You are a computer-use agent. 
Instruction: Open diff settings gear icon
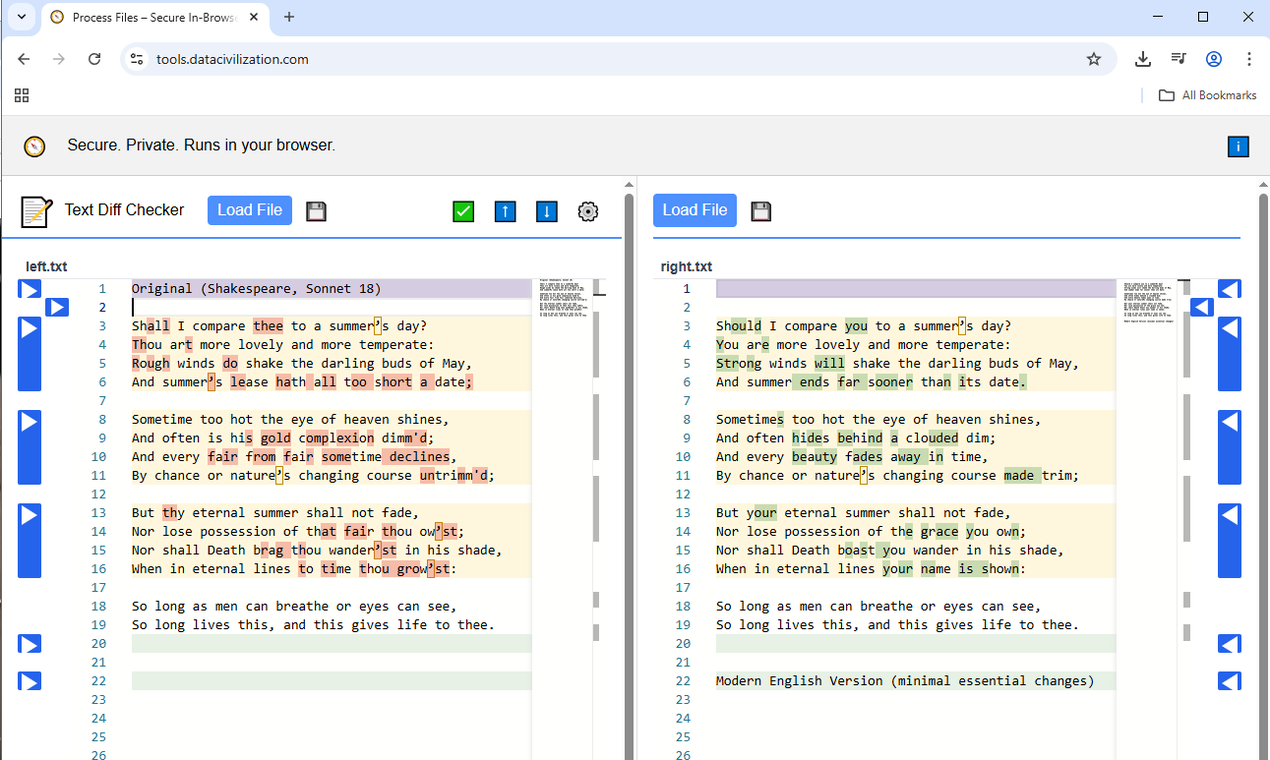click(588, 211)
